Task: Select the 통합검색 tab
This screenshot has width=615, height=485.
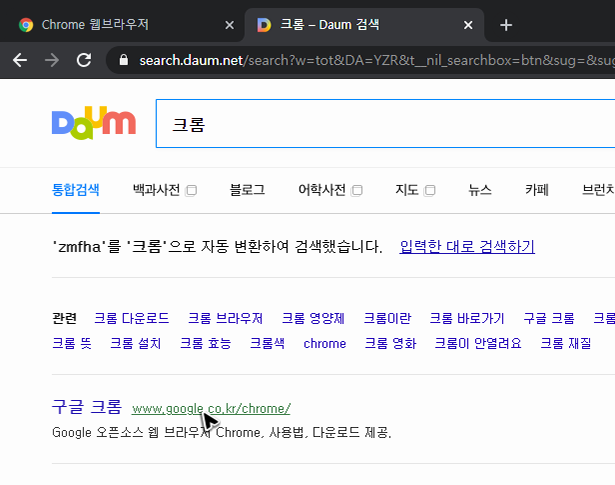Action: click(76, 190)
